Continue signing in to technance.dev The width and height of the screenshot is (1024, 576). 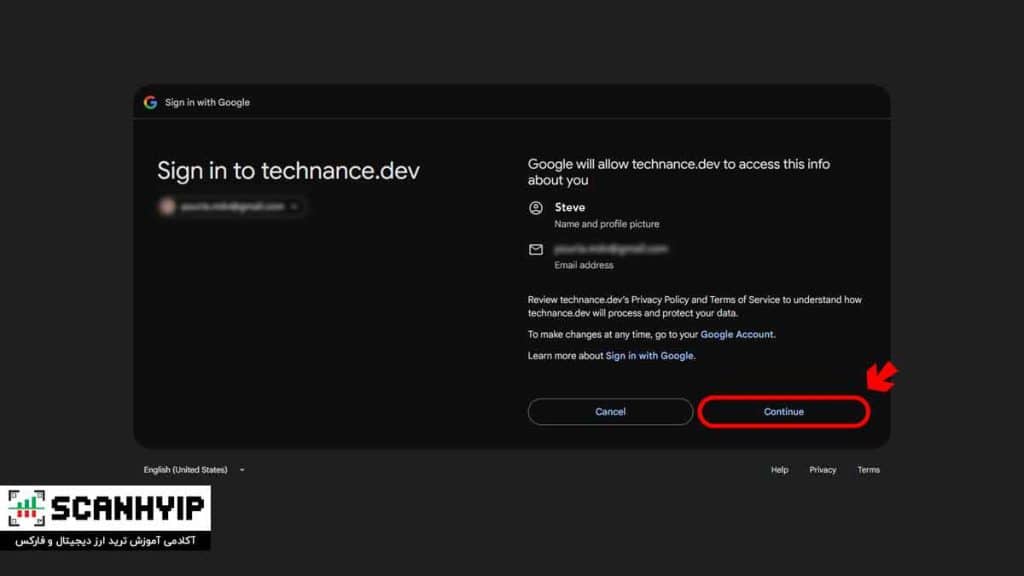coord(784,411)
